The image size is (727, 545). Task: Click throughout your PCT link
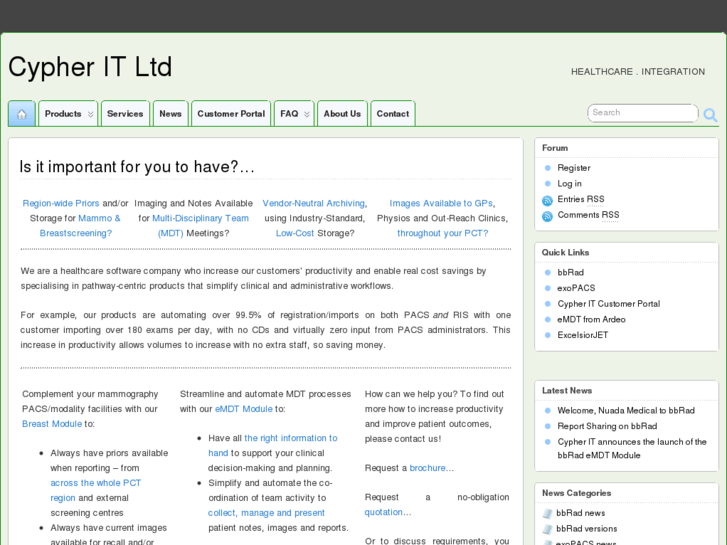click(x=442, y=233)
